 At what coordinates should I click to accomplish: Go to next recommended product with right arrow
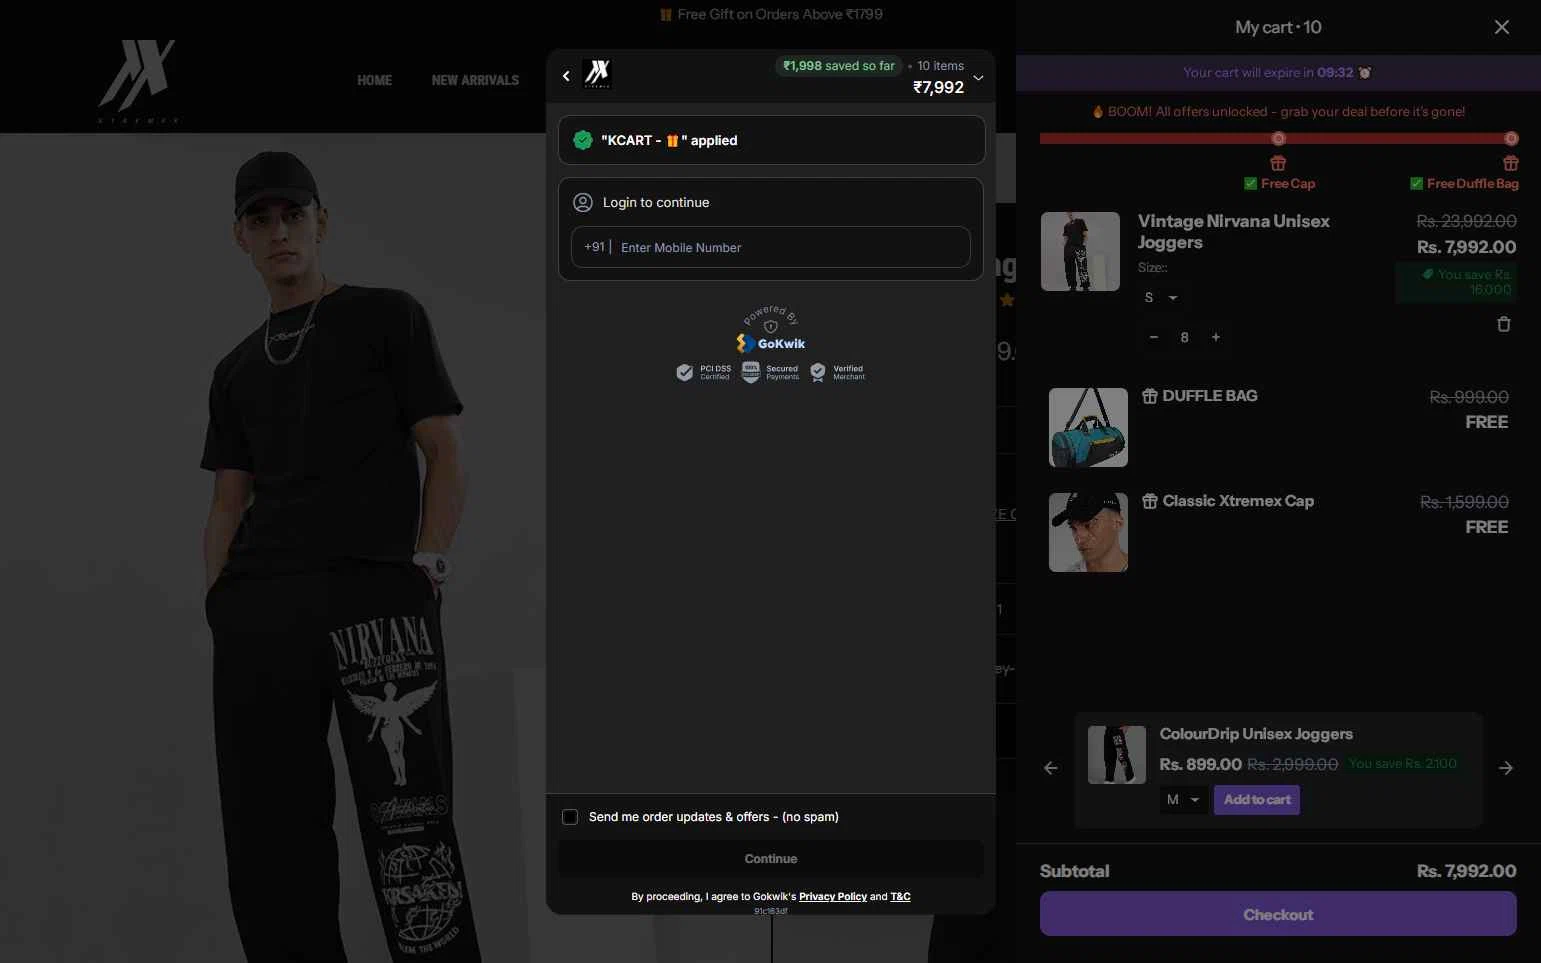pyautogui.click(x=1506, y=768)
